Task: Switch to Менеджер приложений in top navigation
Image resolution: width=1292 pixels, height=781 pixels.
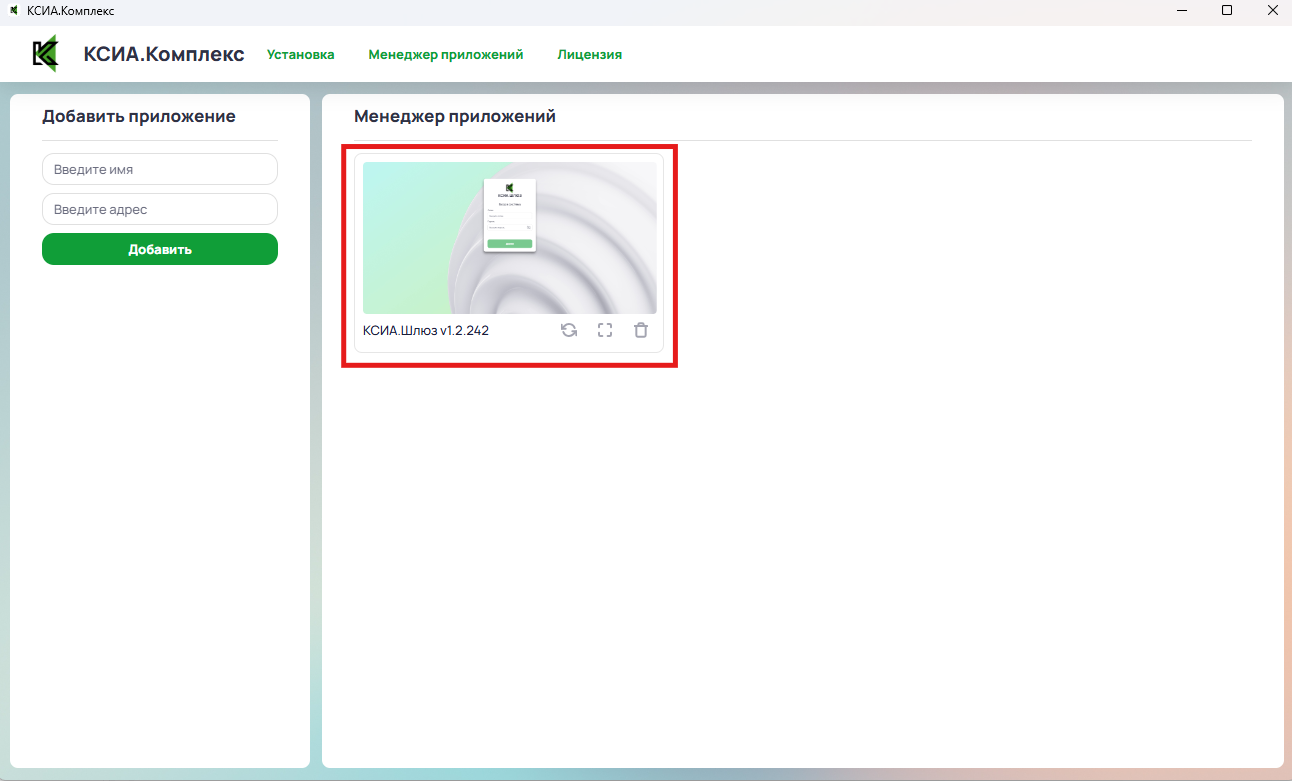Action: (446, 55)
